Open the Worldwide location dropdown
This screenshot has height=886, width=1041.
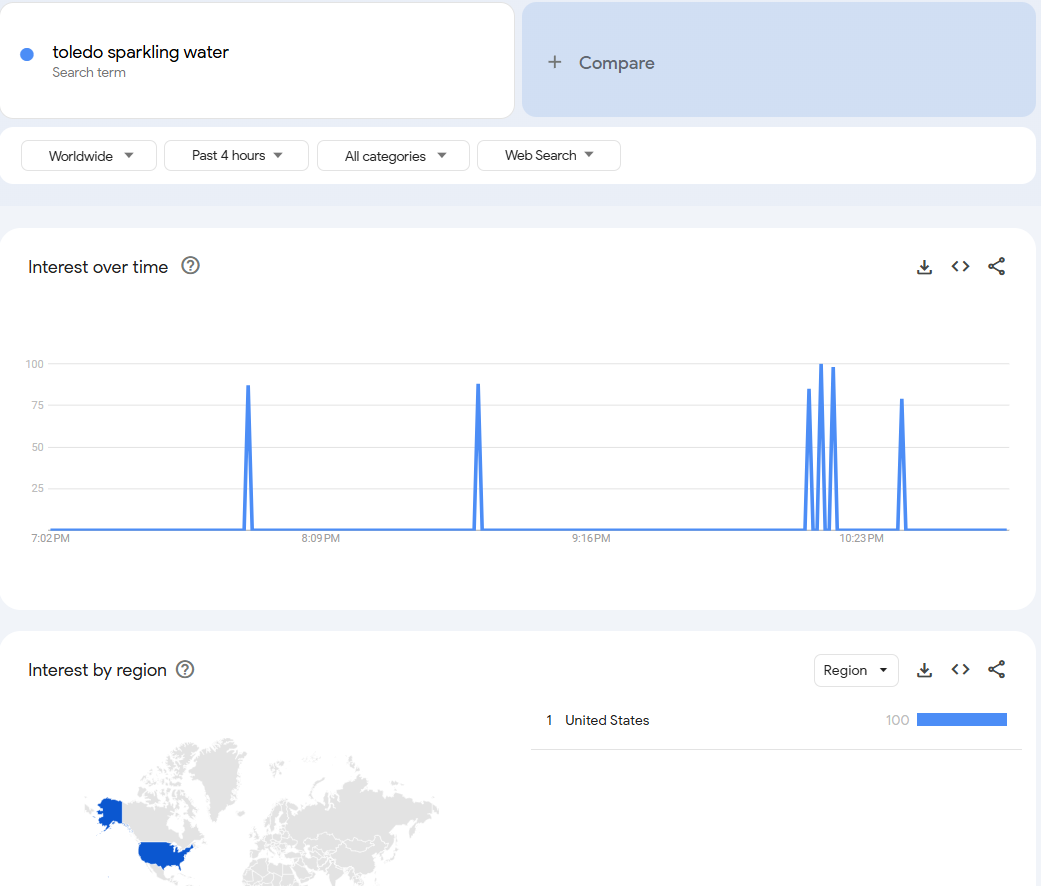coord(89,156)
